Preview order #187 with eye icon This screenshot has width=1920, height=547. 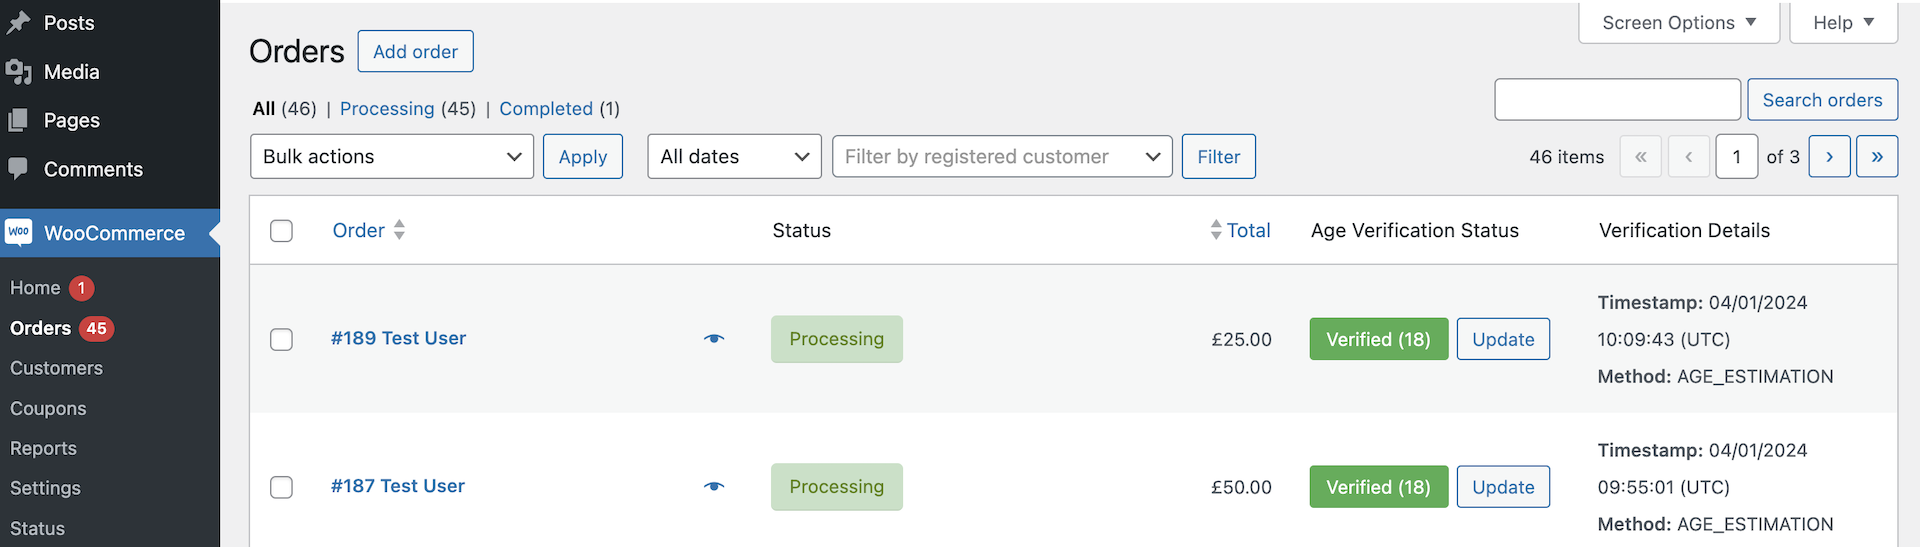click(x=714, y=487)
